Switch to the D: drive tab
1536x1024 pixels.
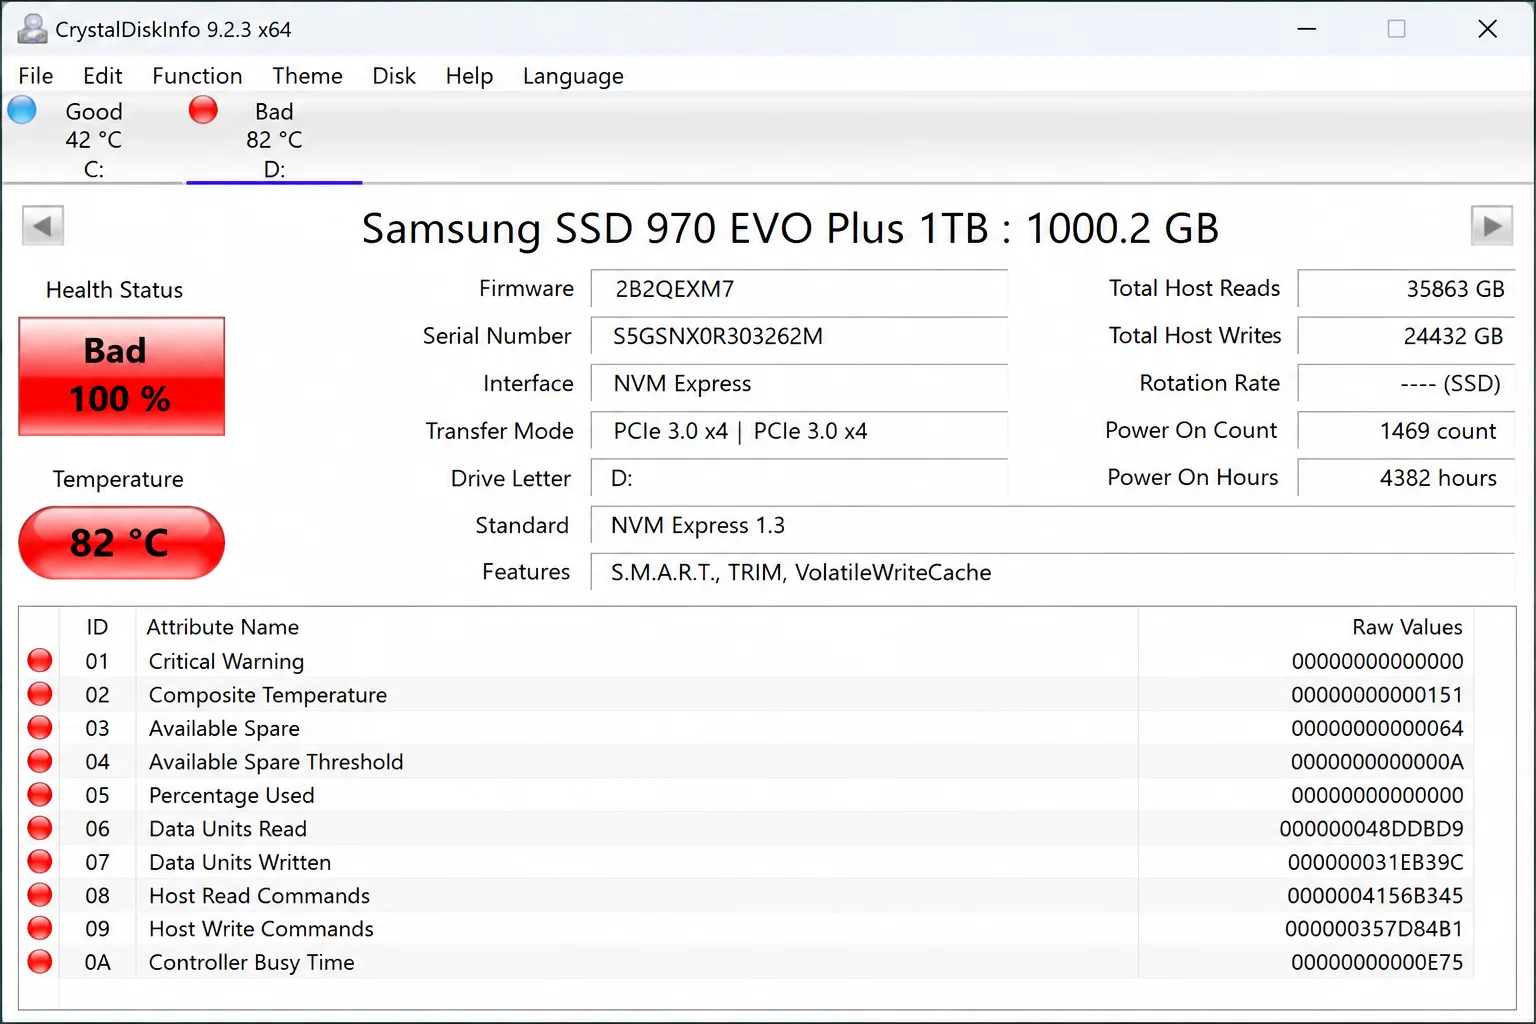click(x=274, y=139)
